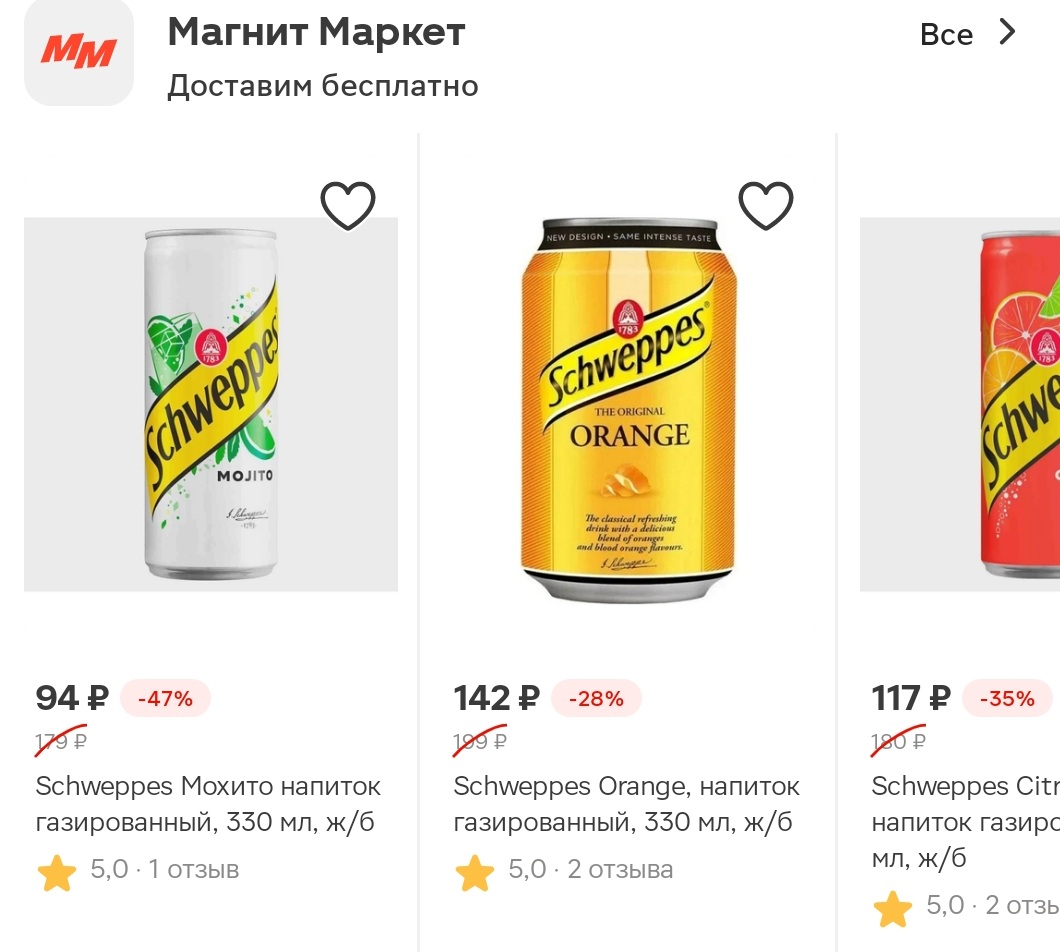Screen dimensions: 1060x952
Task: Open Schweppes Orange product title
Action: point(626,805)
